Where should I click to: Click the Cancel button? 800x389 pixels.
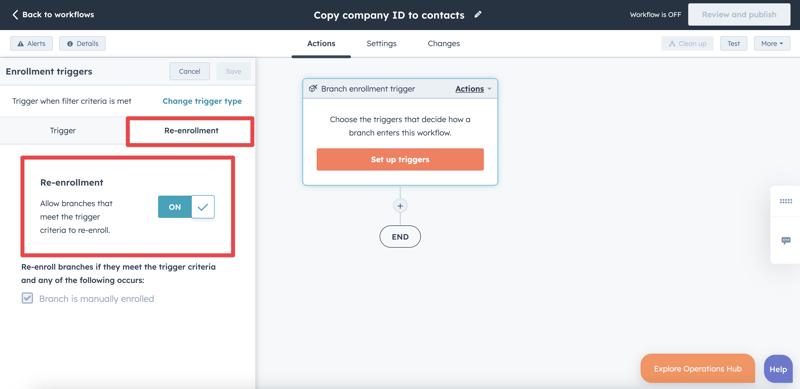point(189,71)
